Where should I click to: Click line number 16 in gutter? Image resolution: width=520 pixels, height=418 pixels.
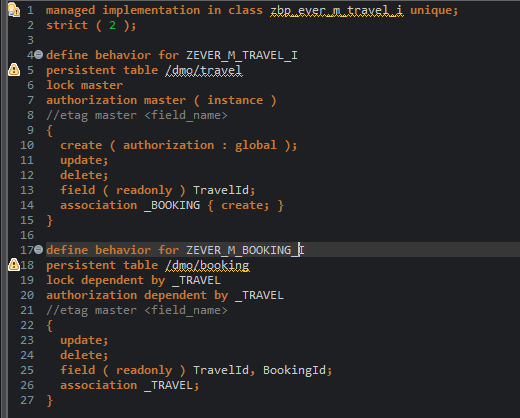pyautogui.click(x=27, y=235)
